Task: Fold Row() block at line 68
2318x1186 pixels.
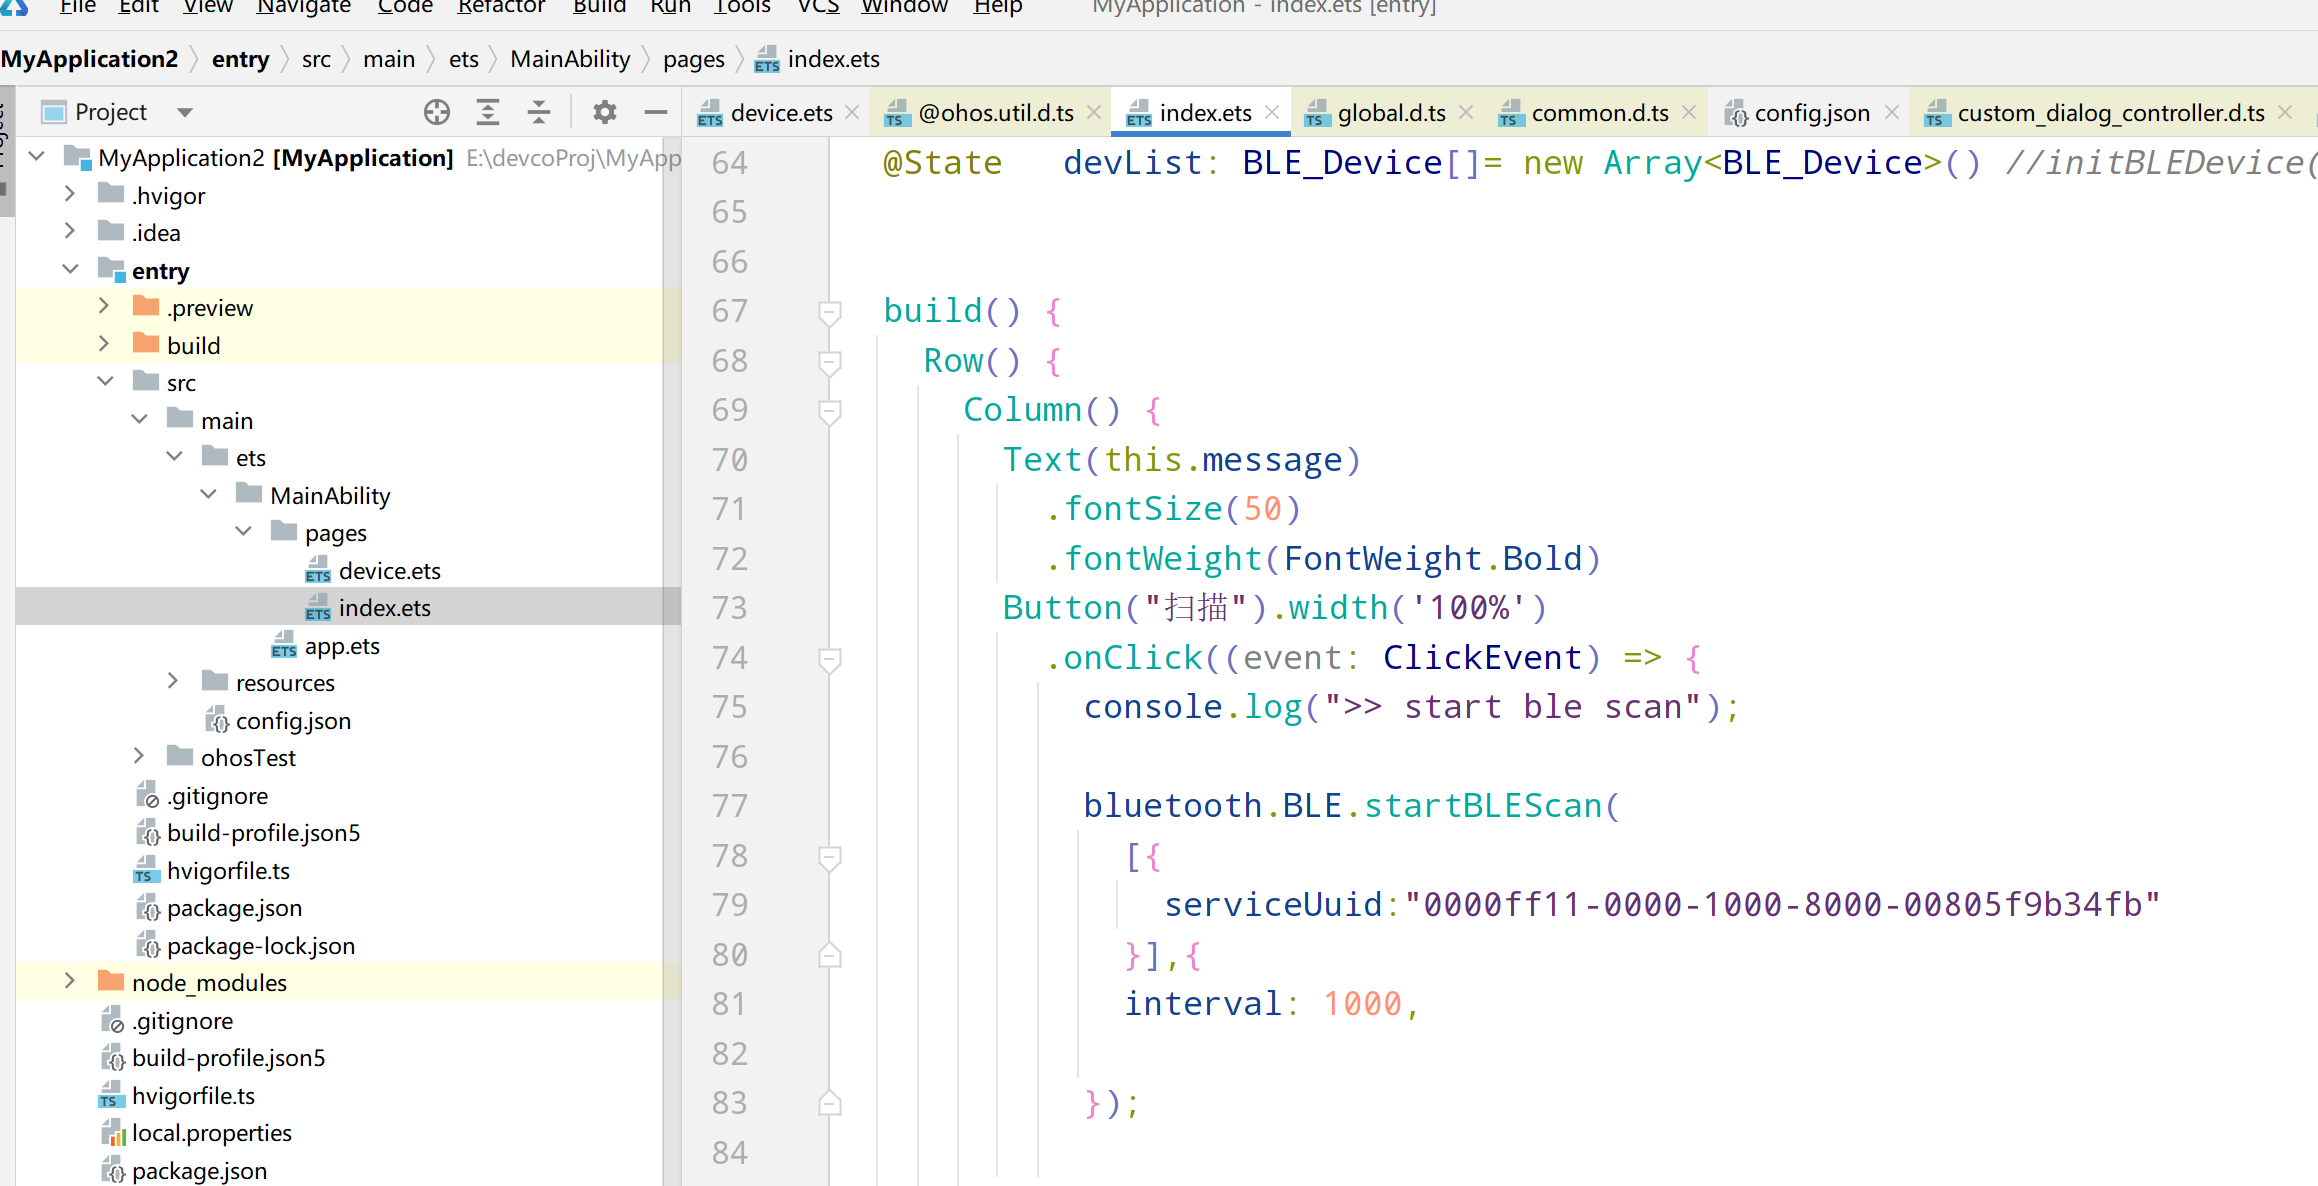Action: [x=829, y=361]
